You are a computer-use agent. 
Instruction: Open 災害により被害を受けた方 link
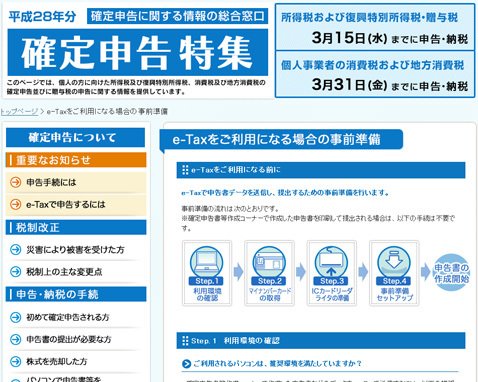pyautogui.click(x=75, y=249)
